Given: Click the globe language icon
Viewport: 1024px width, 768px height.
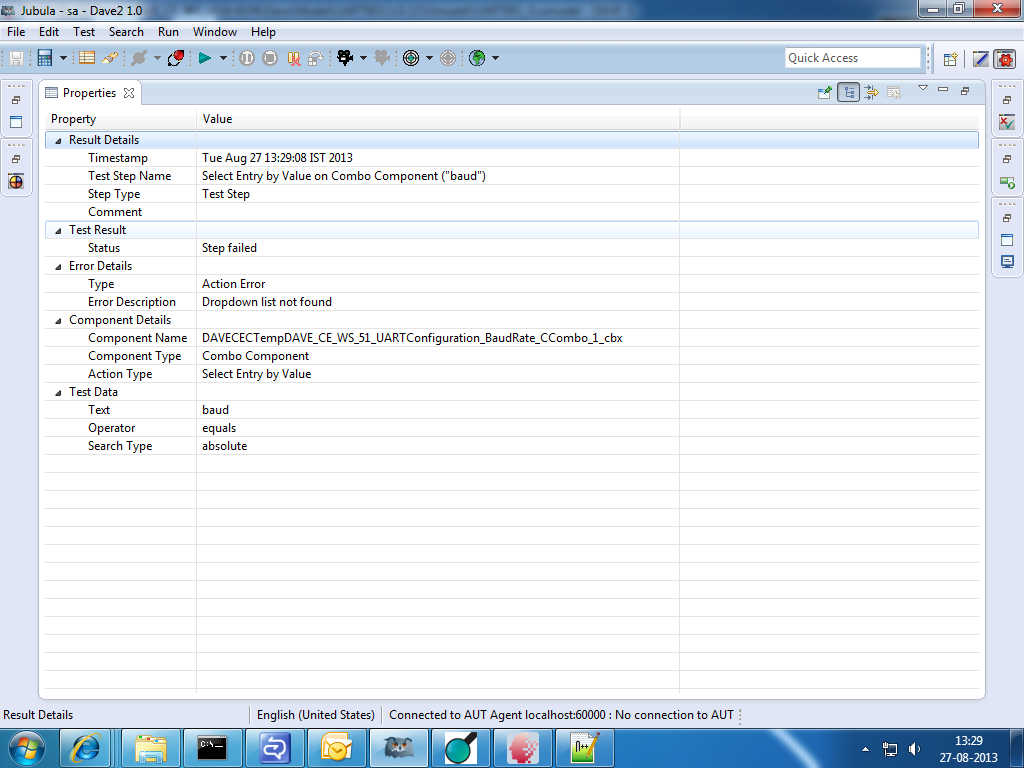Looking at the screenshot, I should (x=477, y=58).
